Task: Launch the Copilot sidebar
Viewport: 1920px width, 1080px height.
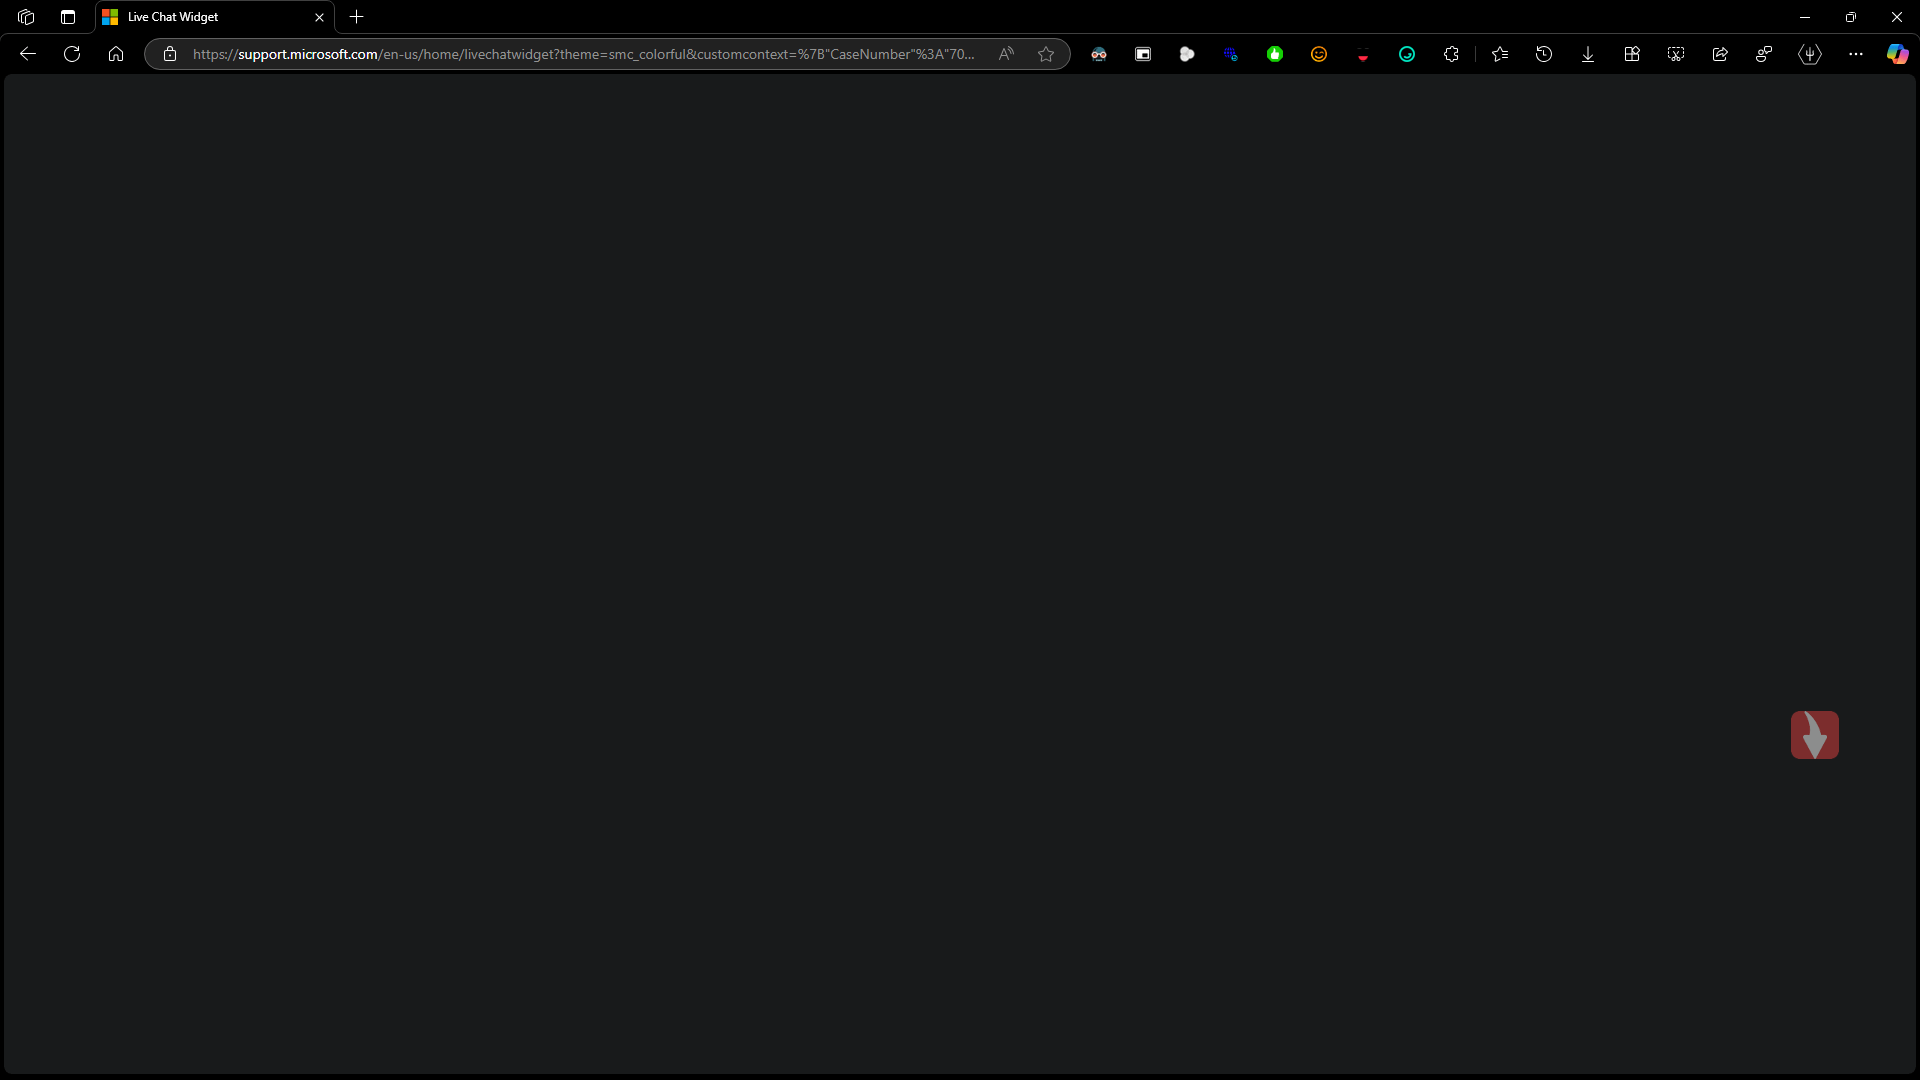Action: click(1897, 54)
